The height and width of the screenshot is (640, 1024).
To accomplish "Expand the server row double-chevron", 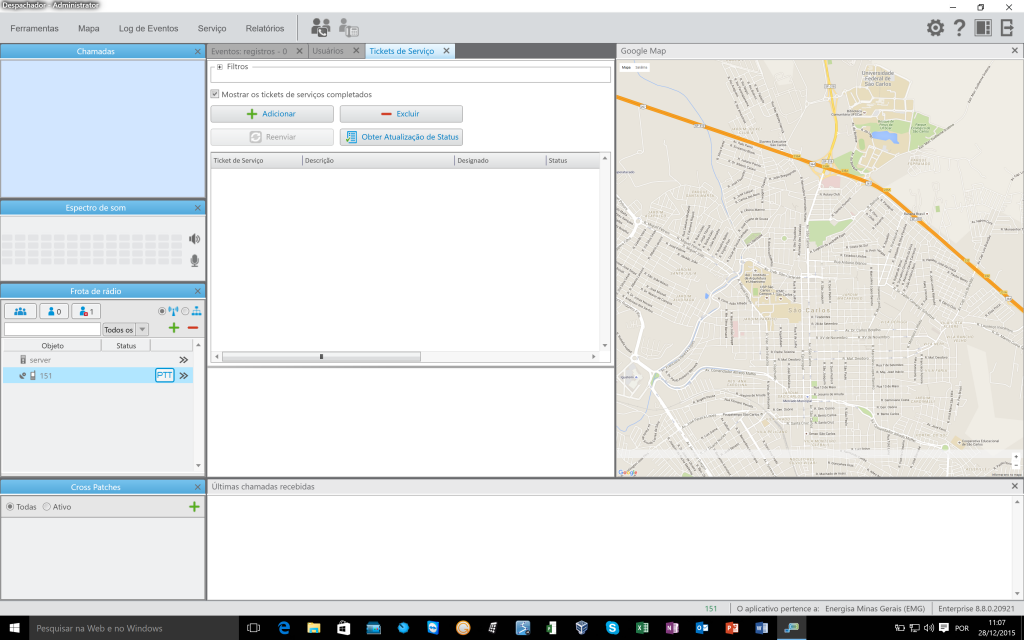I will click(184, 360).
